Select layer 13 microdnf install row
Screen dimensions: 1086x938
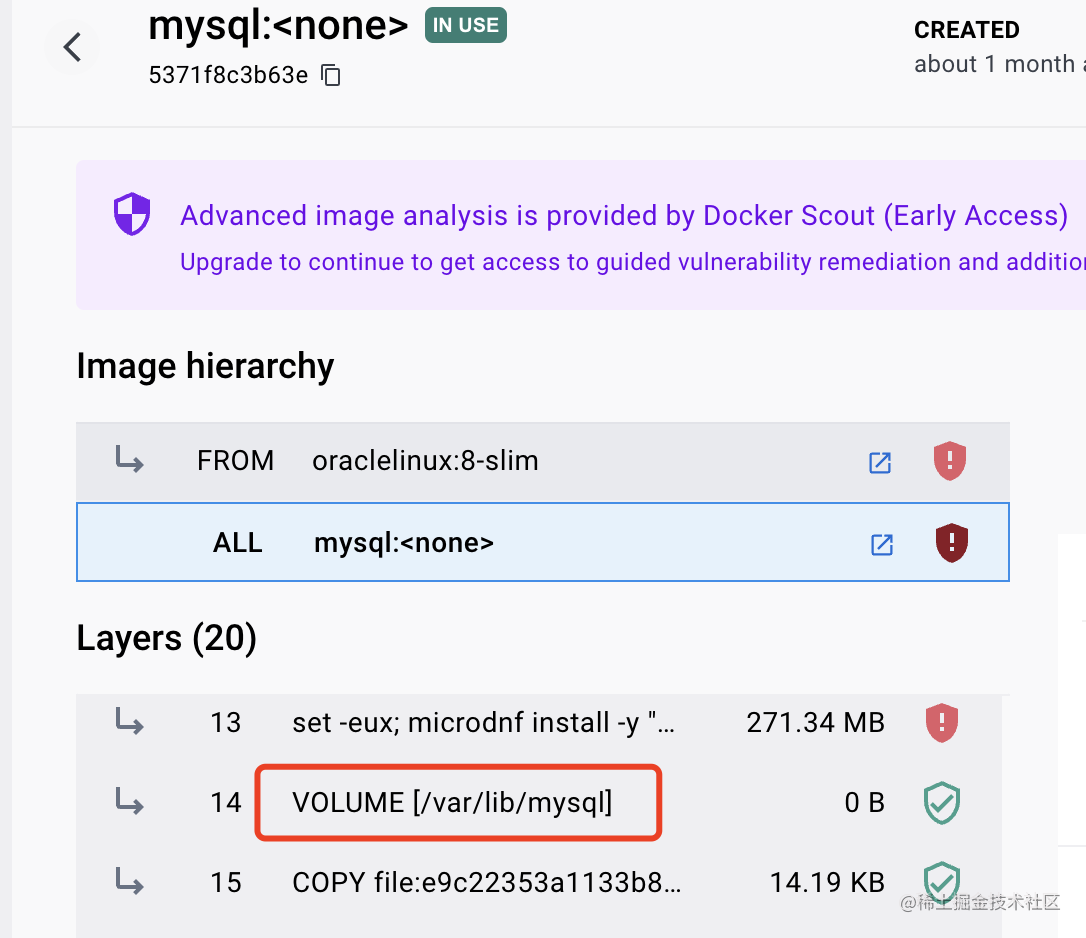[x=483, y=722]
